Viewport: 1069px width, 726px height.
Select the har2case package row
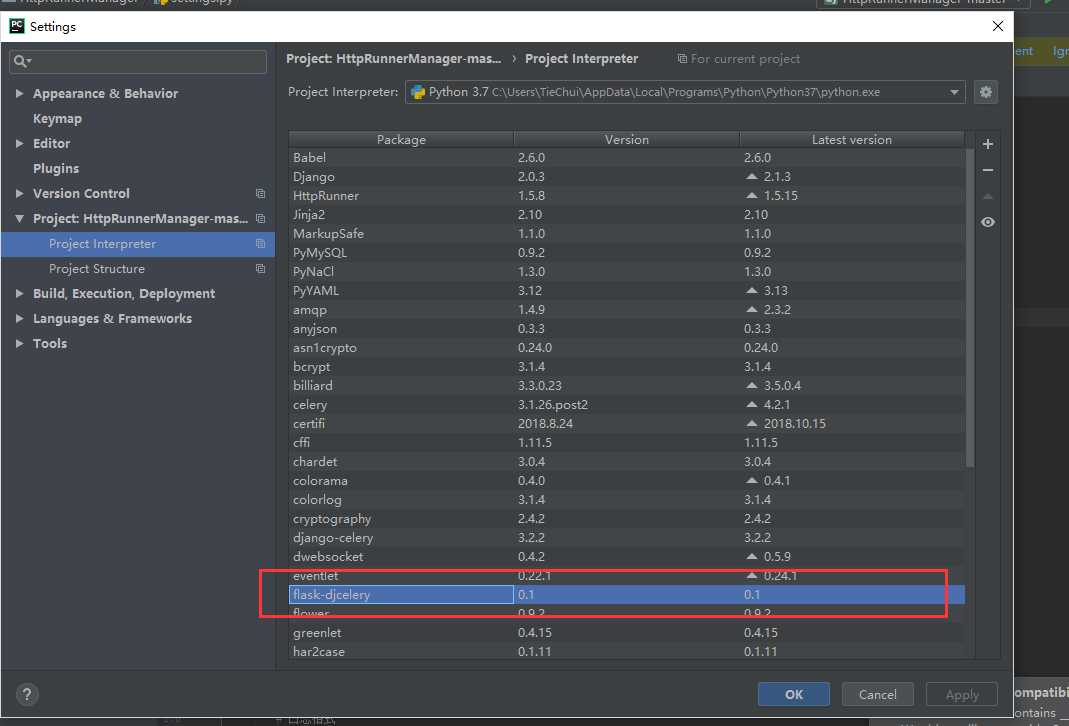point(627,652)
